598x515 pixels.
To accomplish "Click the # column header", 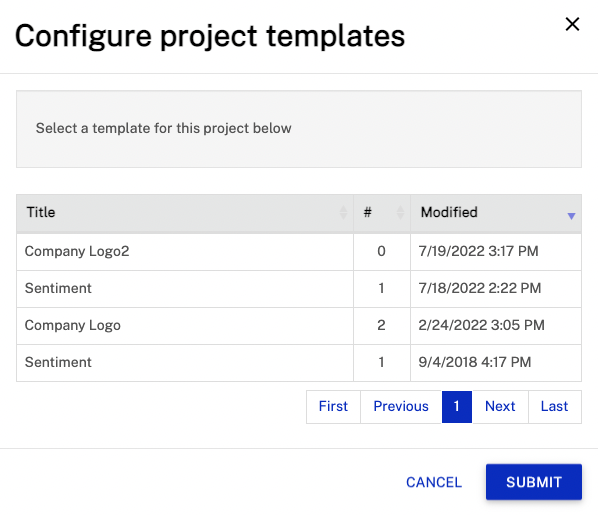I will click(382, 213).
